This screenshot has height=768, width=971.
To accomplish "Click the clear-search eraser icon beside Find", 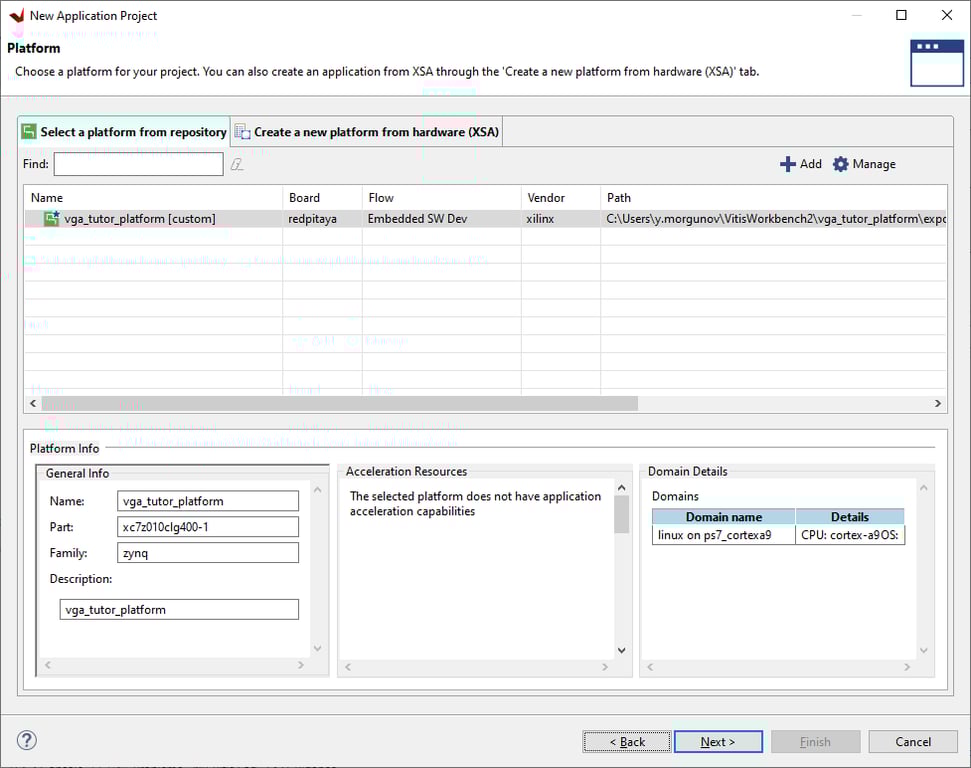I will [237, 164].
